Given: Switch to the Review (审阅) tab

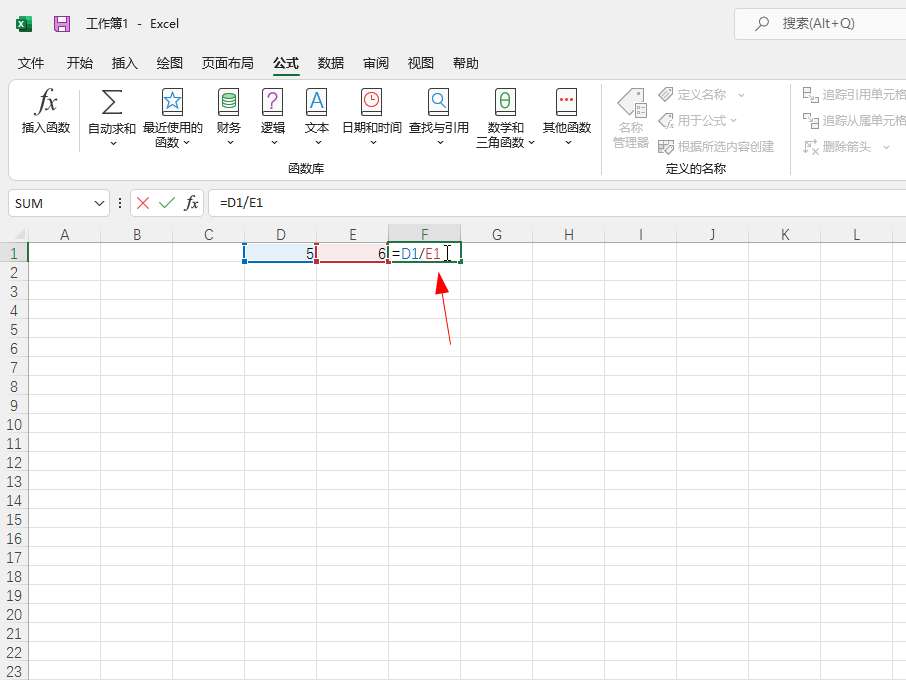Looking at the screenshot, I should [x=376, y=63].
